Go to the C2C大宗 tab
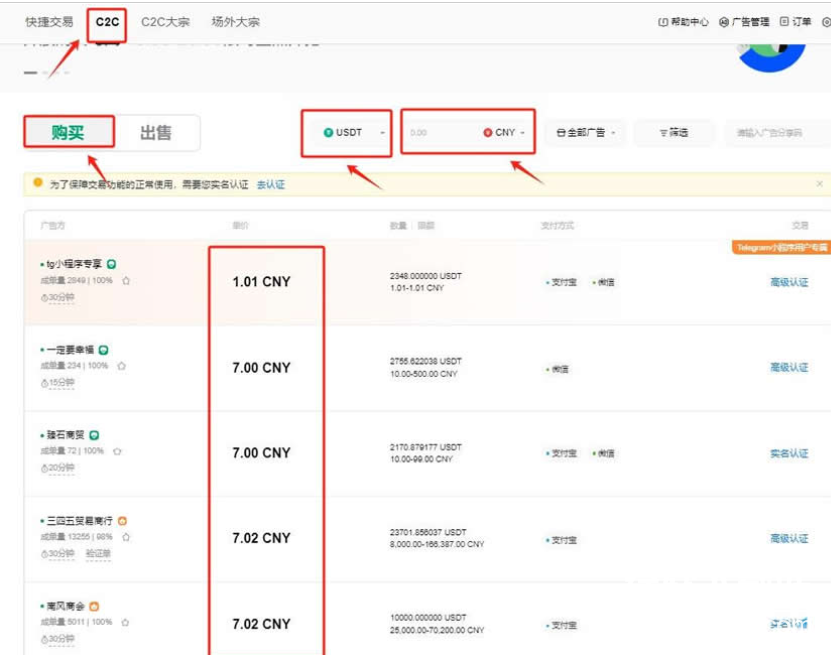831x655 pixels. tap(165, 21)
